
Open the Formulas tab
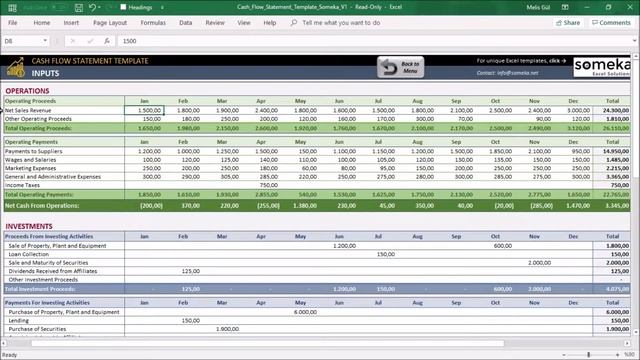click(153, 23)
